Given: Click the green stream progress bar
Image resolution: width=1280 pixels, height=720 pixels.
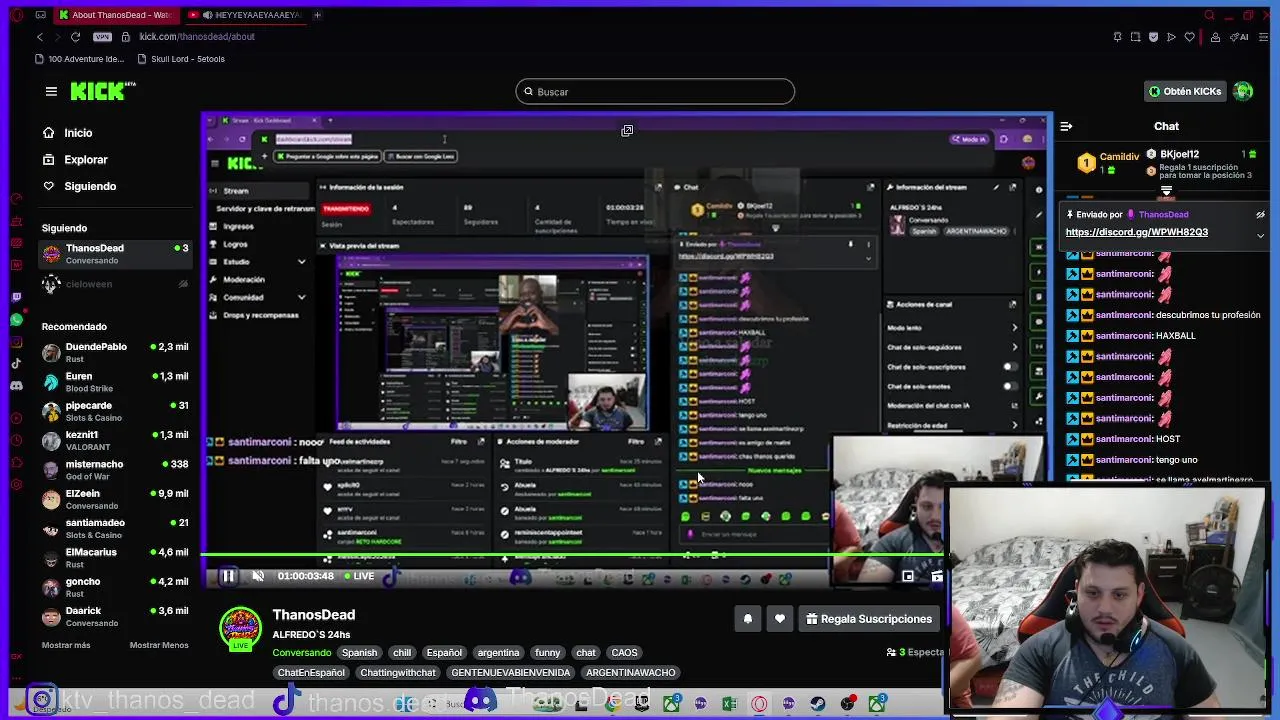Looking at the screenshot, I should 572,554.
